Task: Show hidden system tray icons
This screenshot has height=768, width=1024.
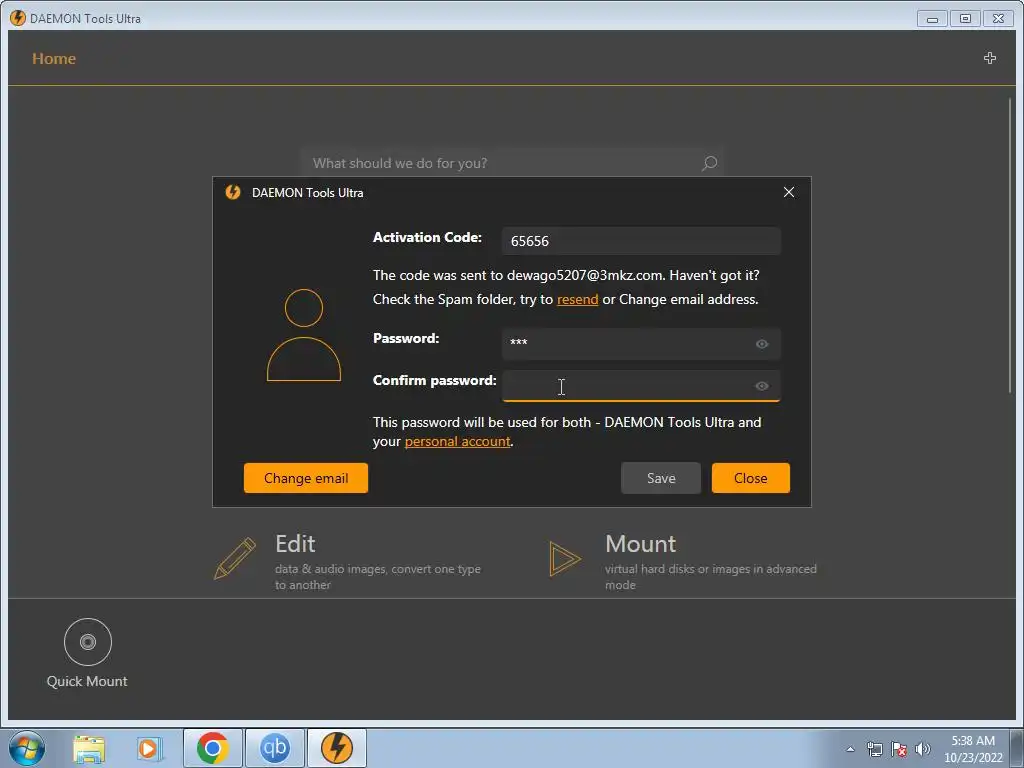Action: pyautogui.click(x=850, y=749)
